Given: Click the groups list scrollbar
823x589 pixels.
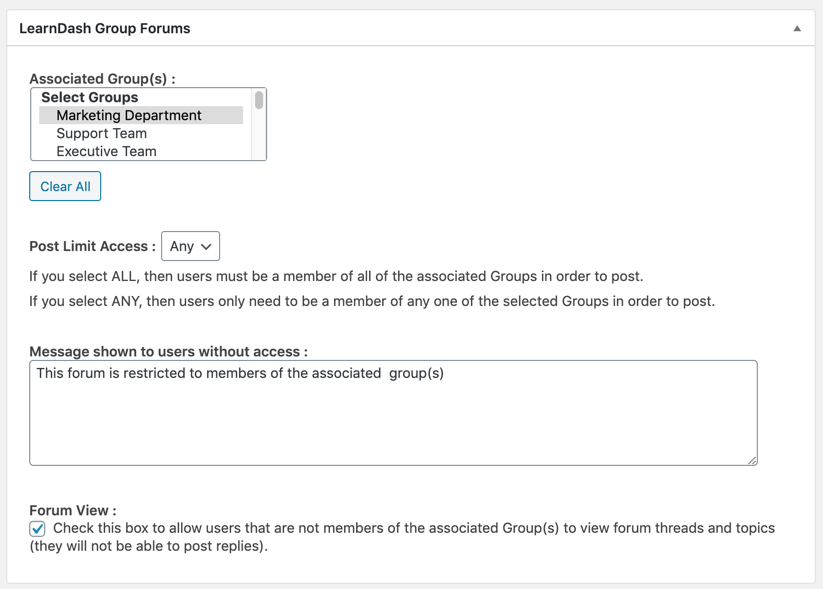Looking at the screenshot, I should [x=259, y=101].
